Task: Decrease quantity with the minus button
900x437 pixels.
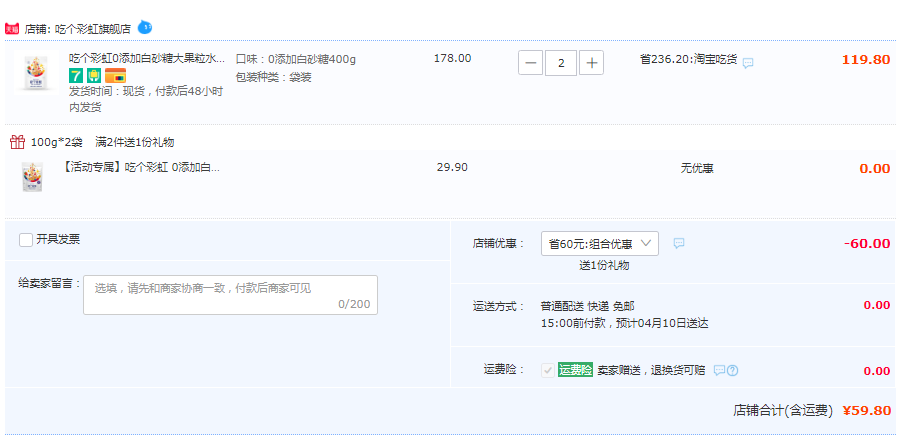Action: [x=530, y=63]
